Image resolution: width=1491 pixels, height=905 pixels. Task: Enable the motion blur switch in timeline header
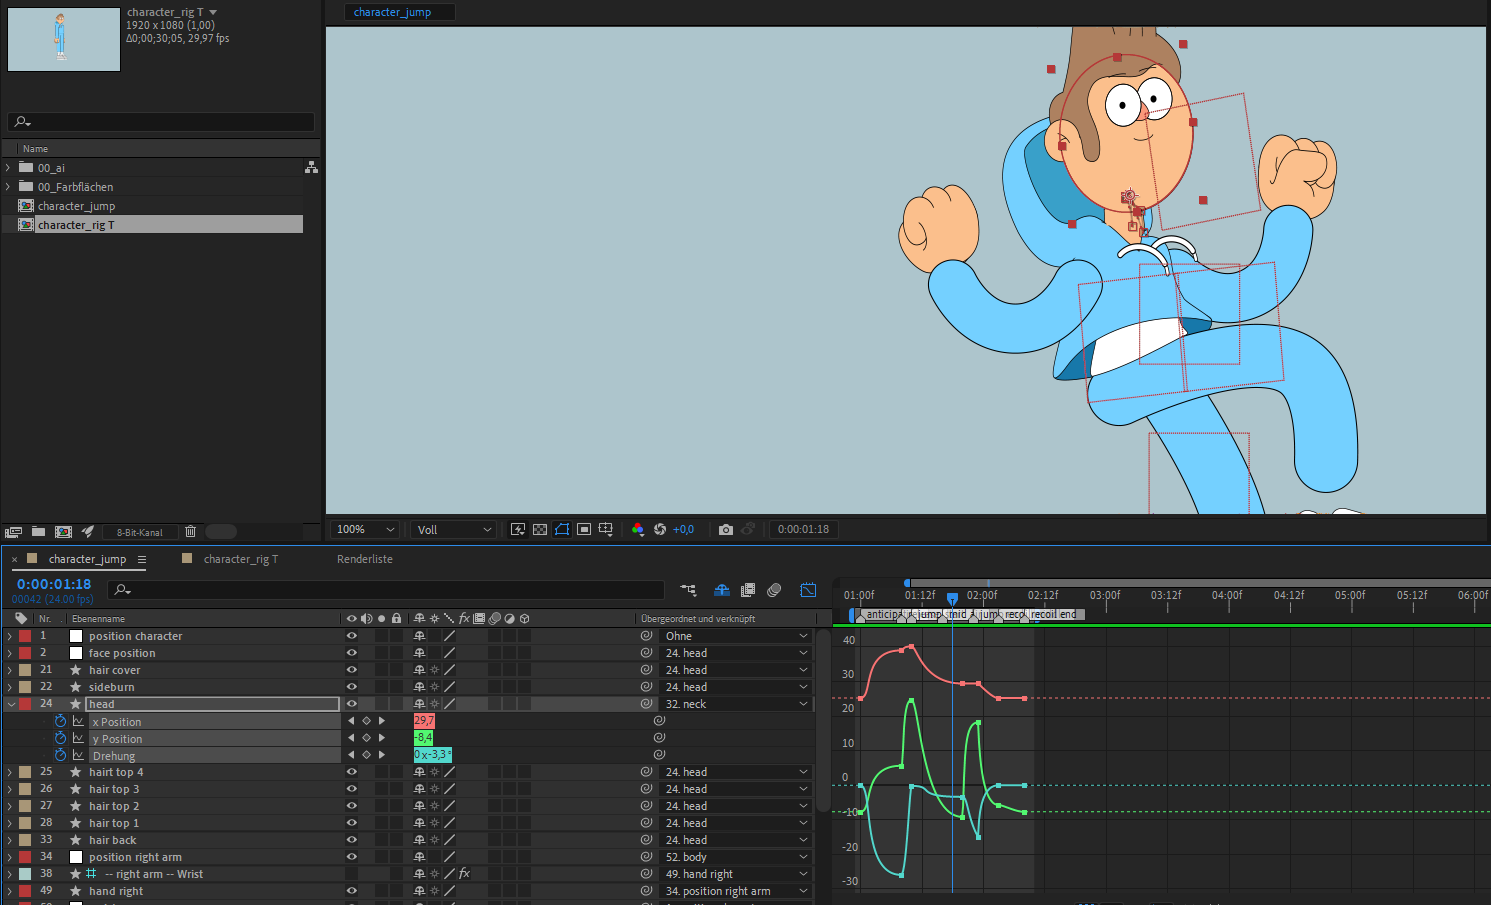click(774, 590)
